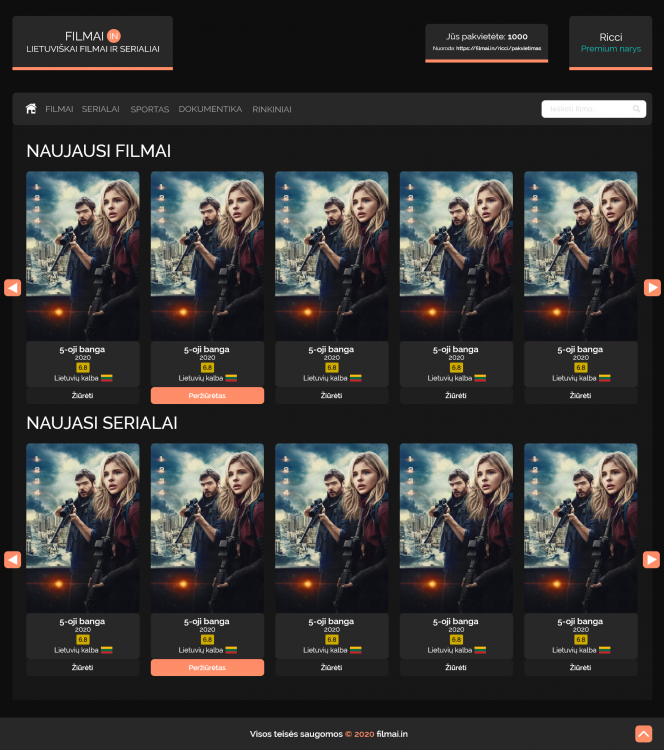
Task: Open the Serialai menu item
Action: [x=100, y=109]
